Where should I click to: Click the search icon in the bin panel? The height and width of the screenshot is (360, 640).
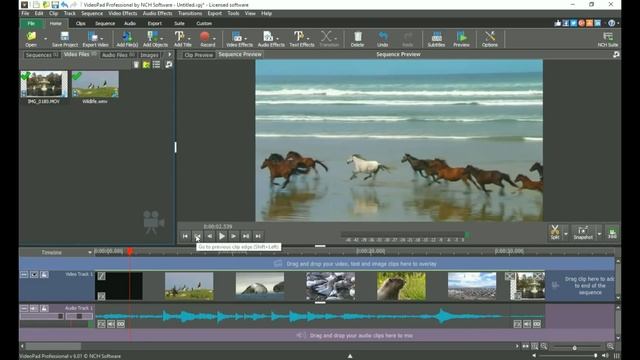(169, 64)
